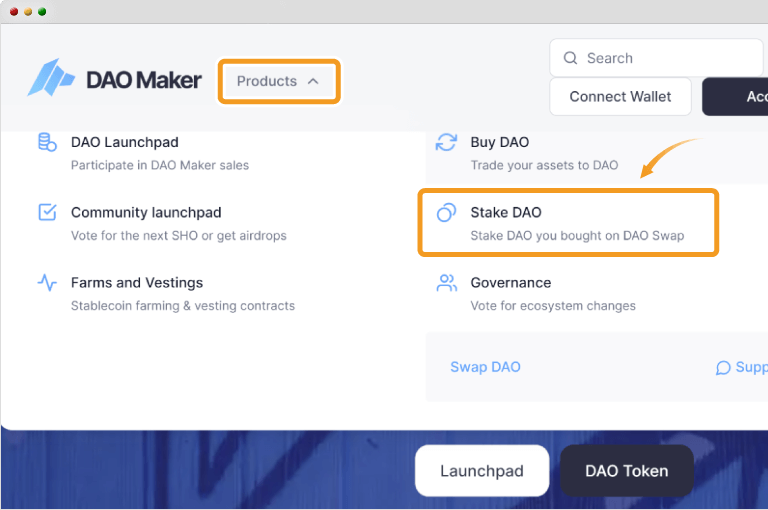The height and width of the screenshot is (510, 768).
Task: Click the DAO Token button
Action: point(626,471)
